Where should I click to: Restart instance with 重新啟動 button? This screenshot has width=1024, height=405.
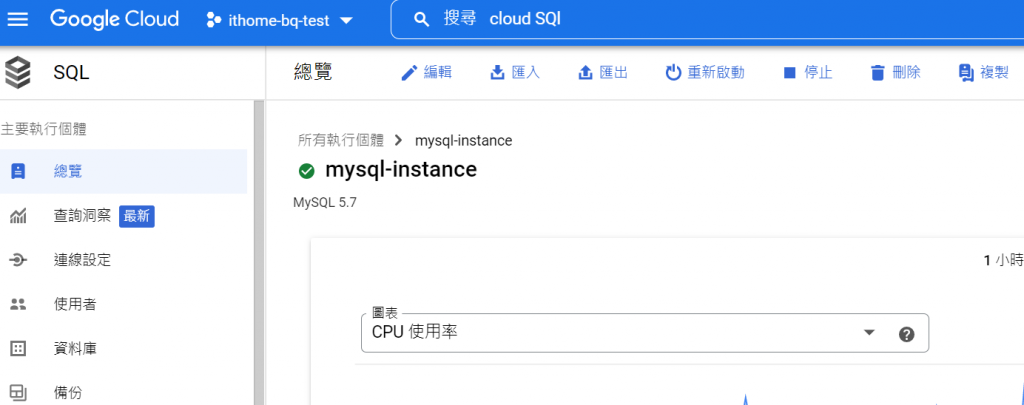click(704, 73)
